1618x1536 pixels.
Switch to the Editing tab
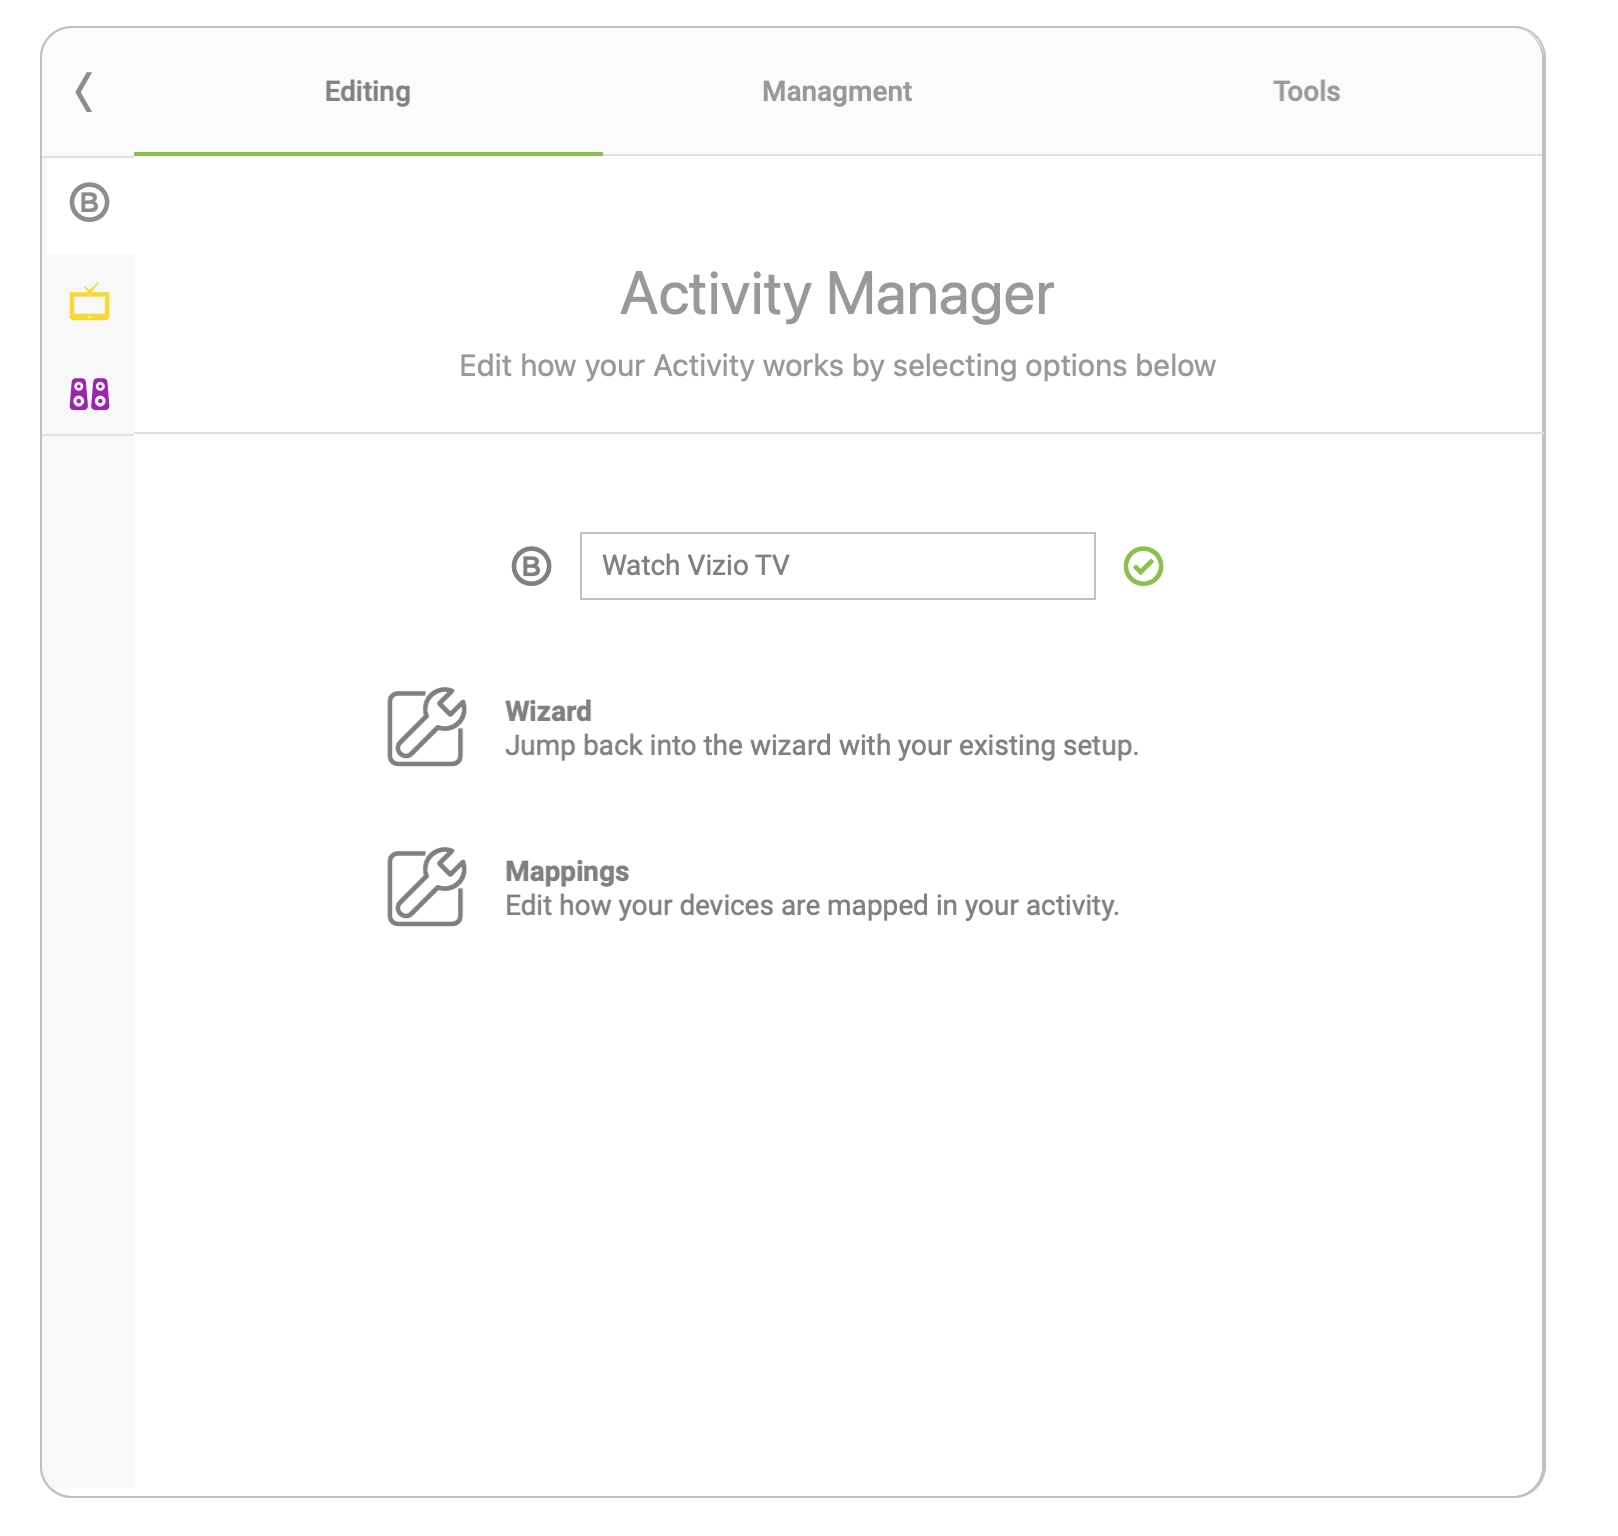pyautogui.click(x=367, y=92)
